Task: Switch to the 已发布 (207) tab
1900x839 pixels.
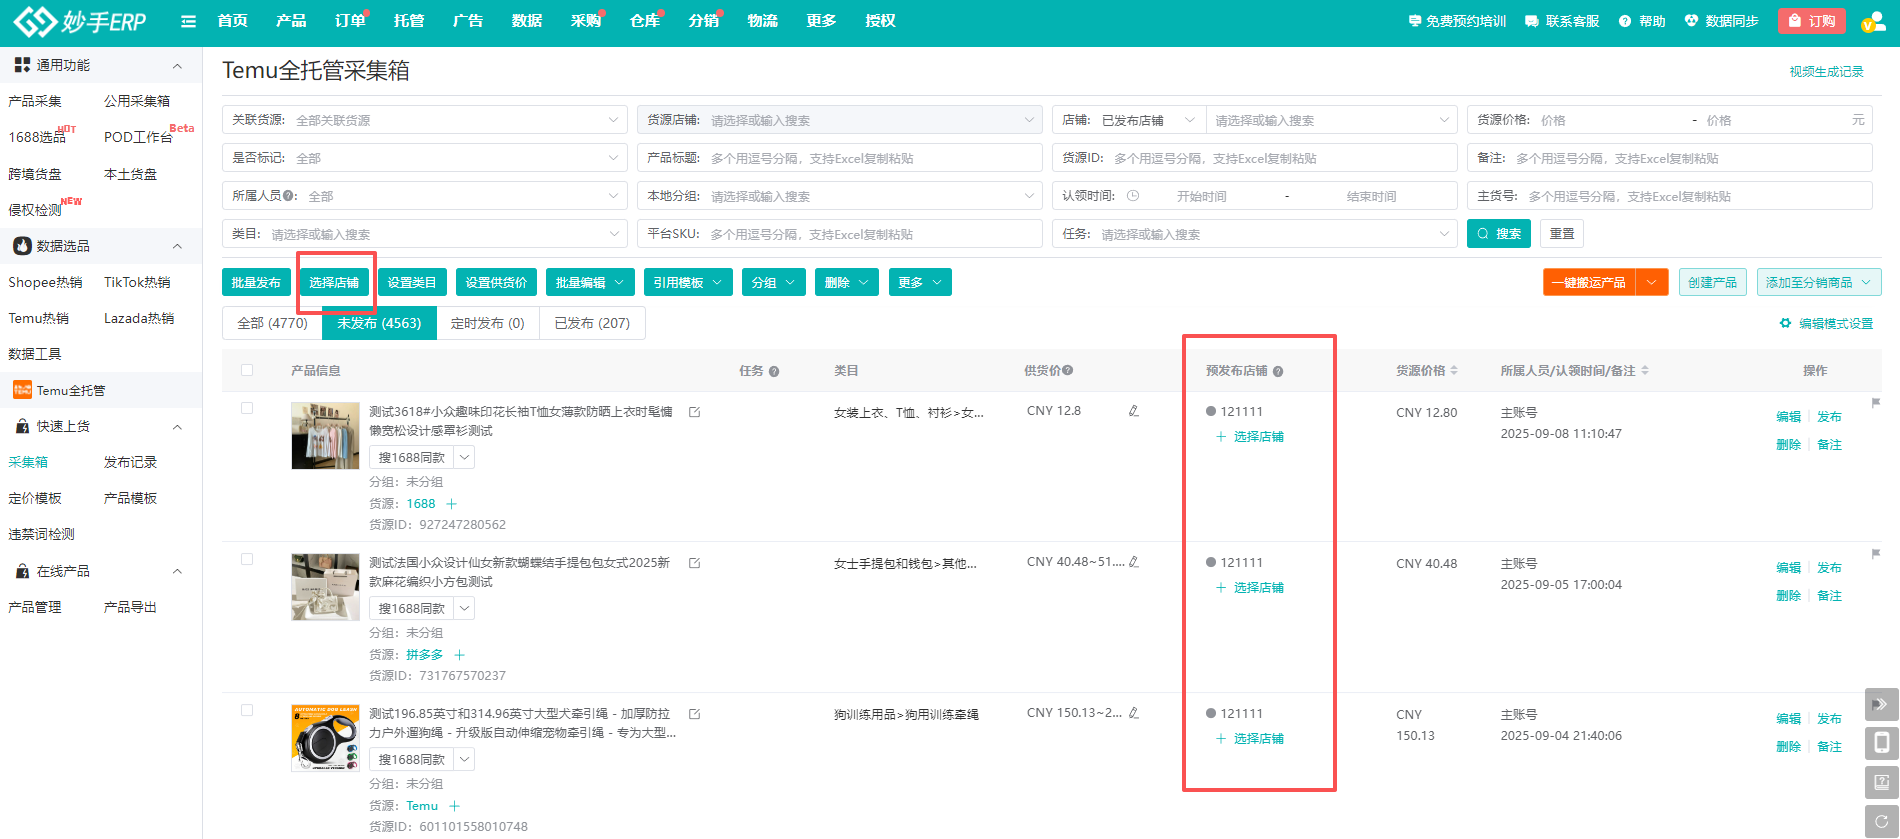Action: [592, 323]
